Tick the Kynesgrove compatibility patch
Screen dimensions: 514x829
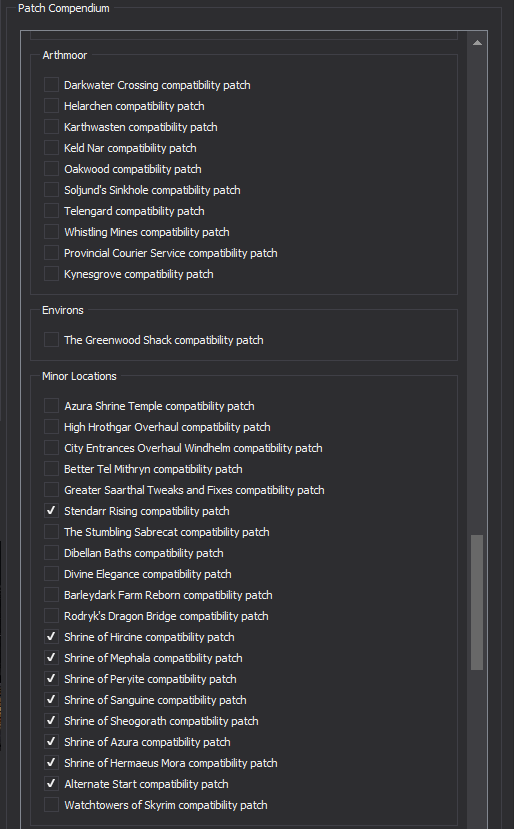tap(51, 274)
